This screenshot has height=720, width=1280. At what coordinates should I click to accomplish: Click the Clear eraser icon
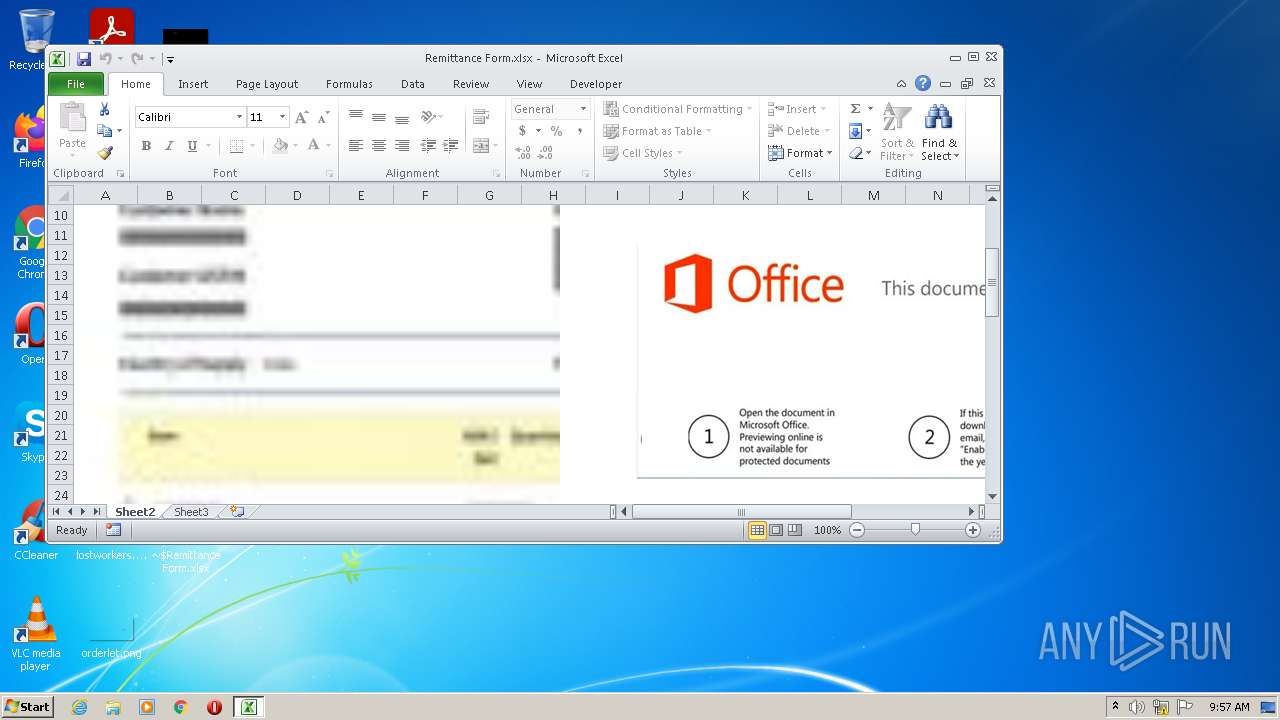855,153
